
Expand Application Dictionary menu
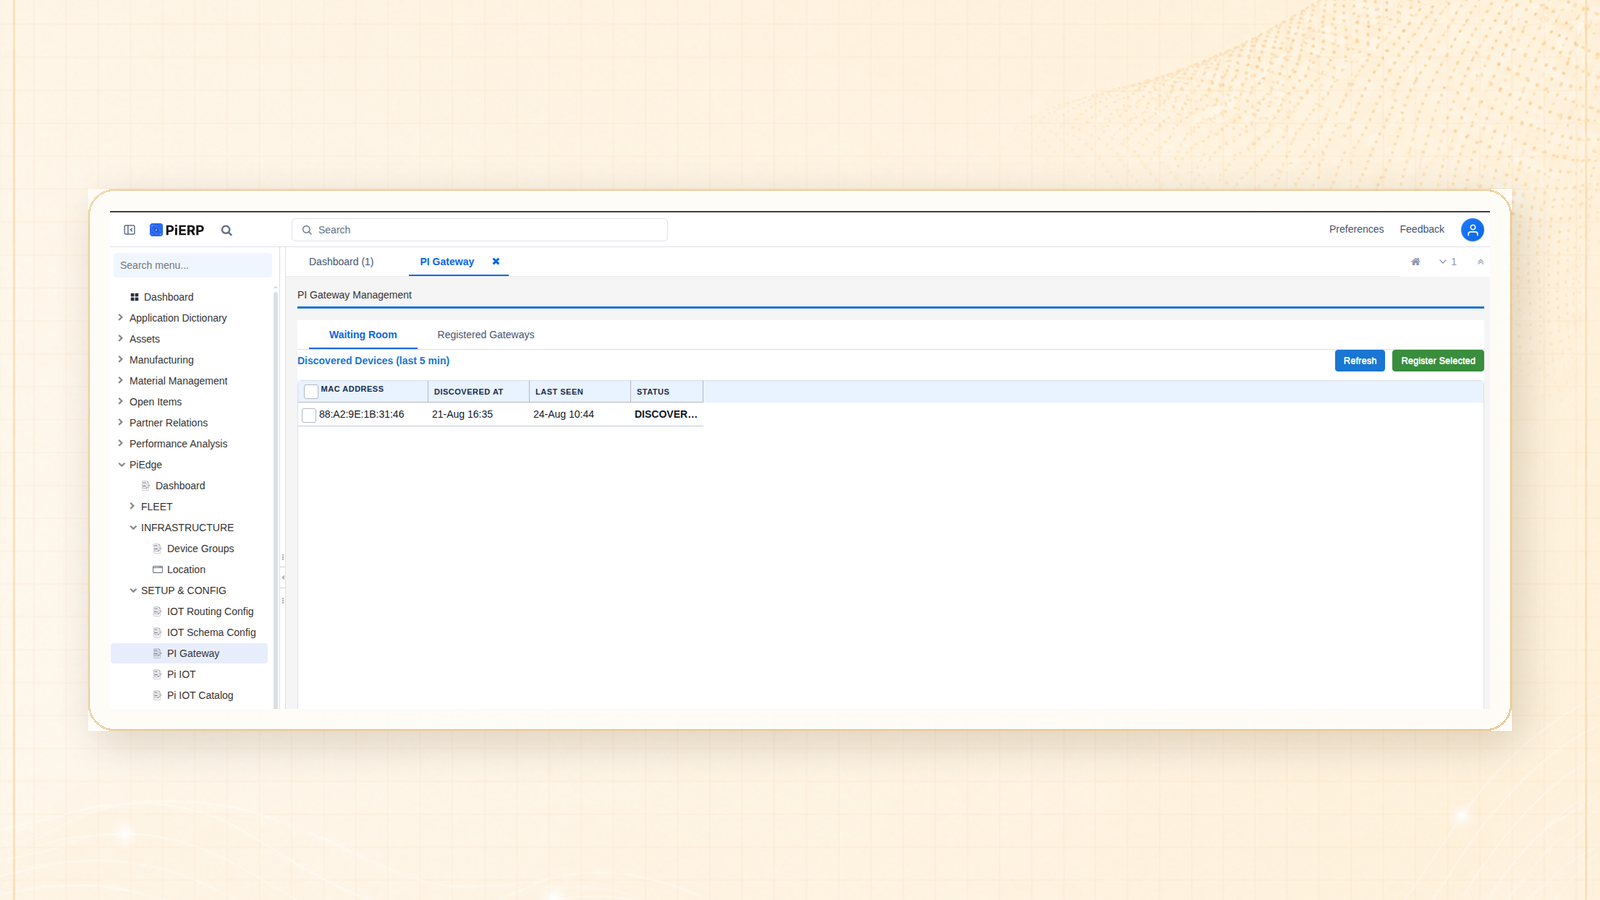pyautogui.click(x=121, y=318)
